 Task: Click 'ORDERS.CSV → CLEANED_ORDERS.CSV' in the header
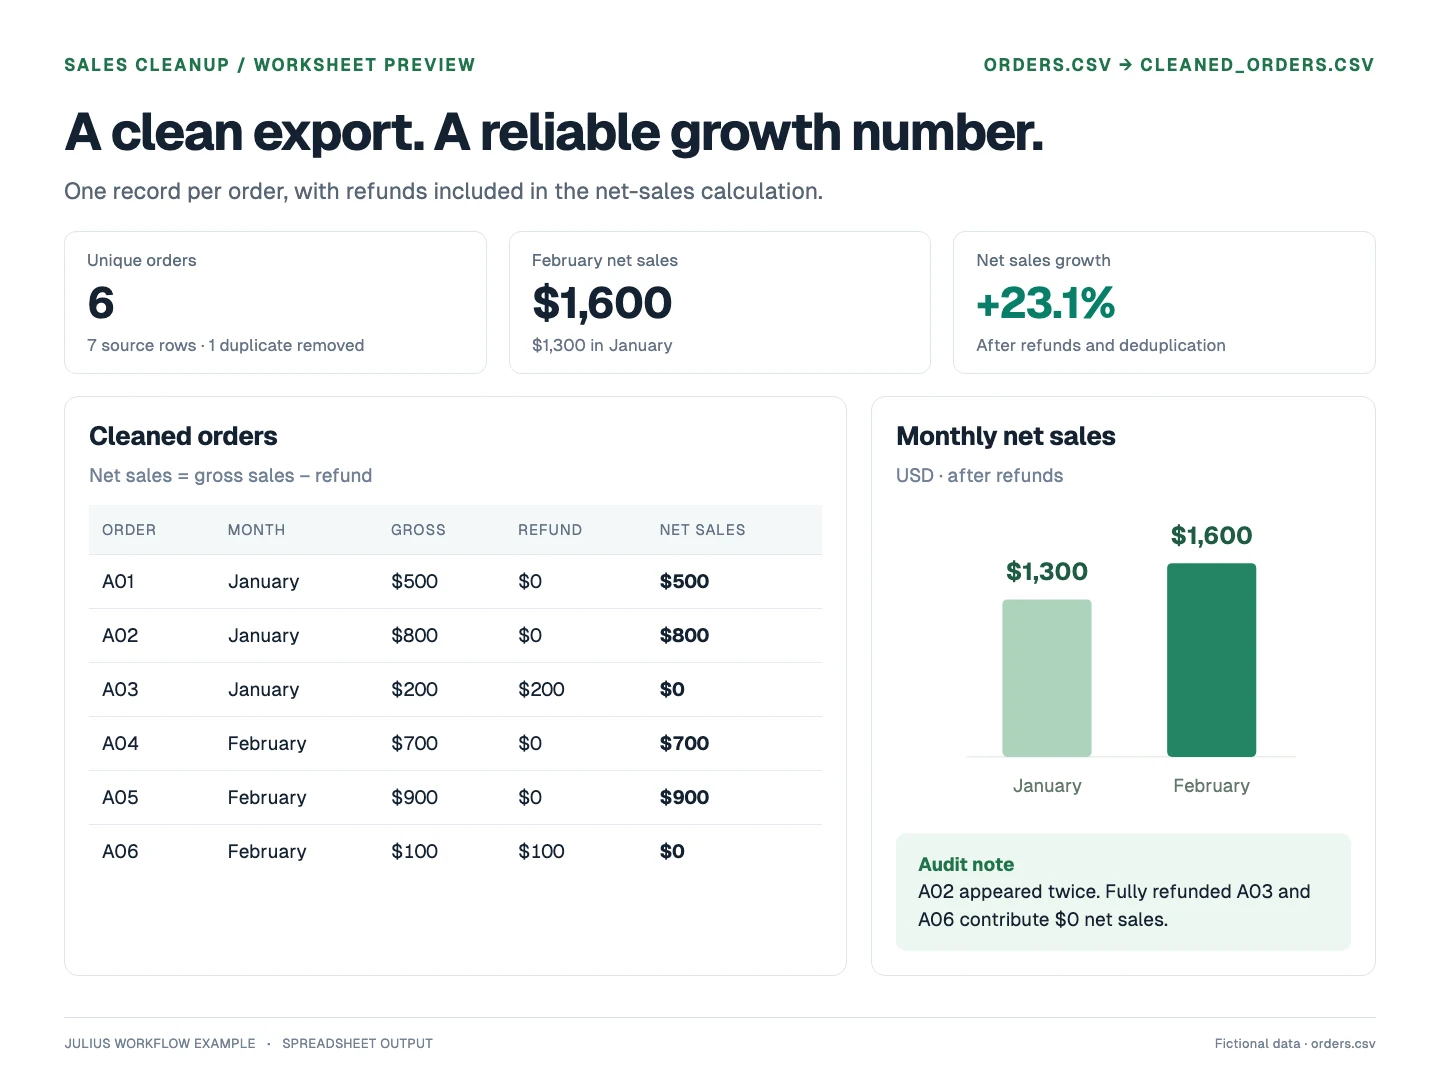click(x=1179, y=65)
